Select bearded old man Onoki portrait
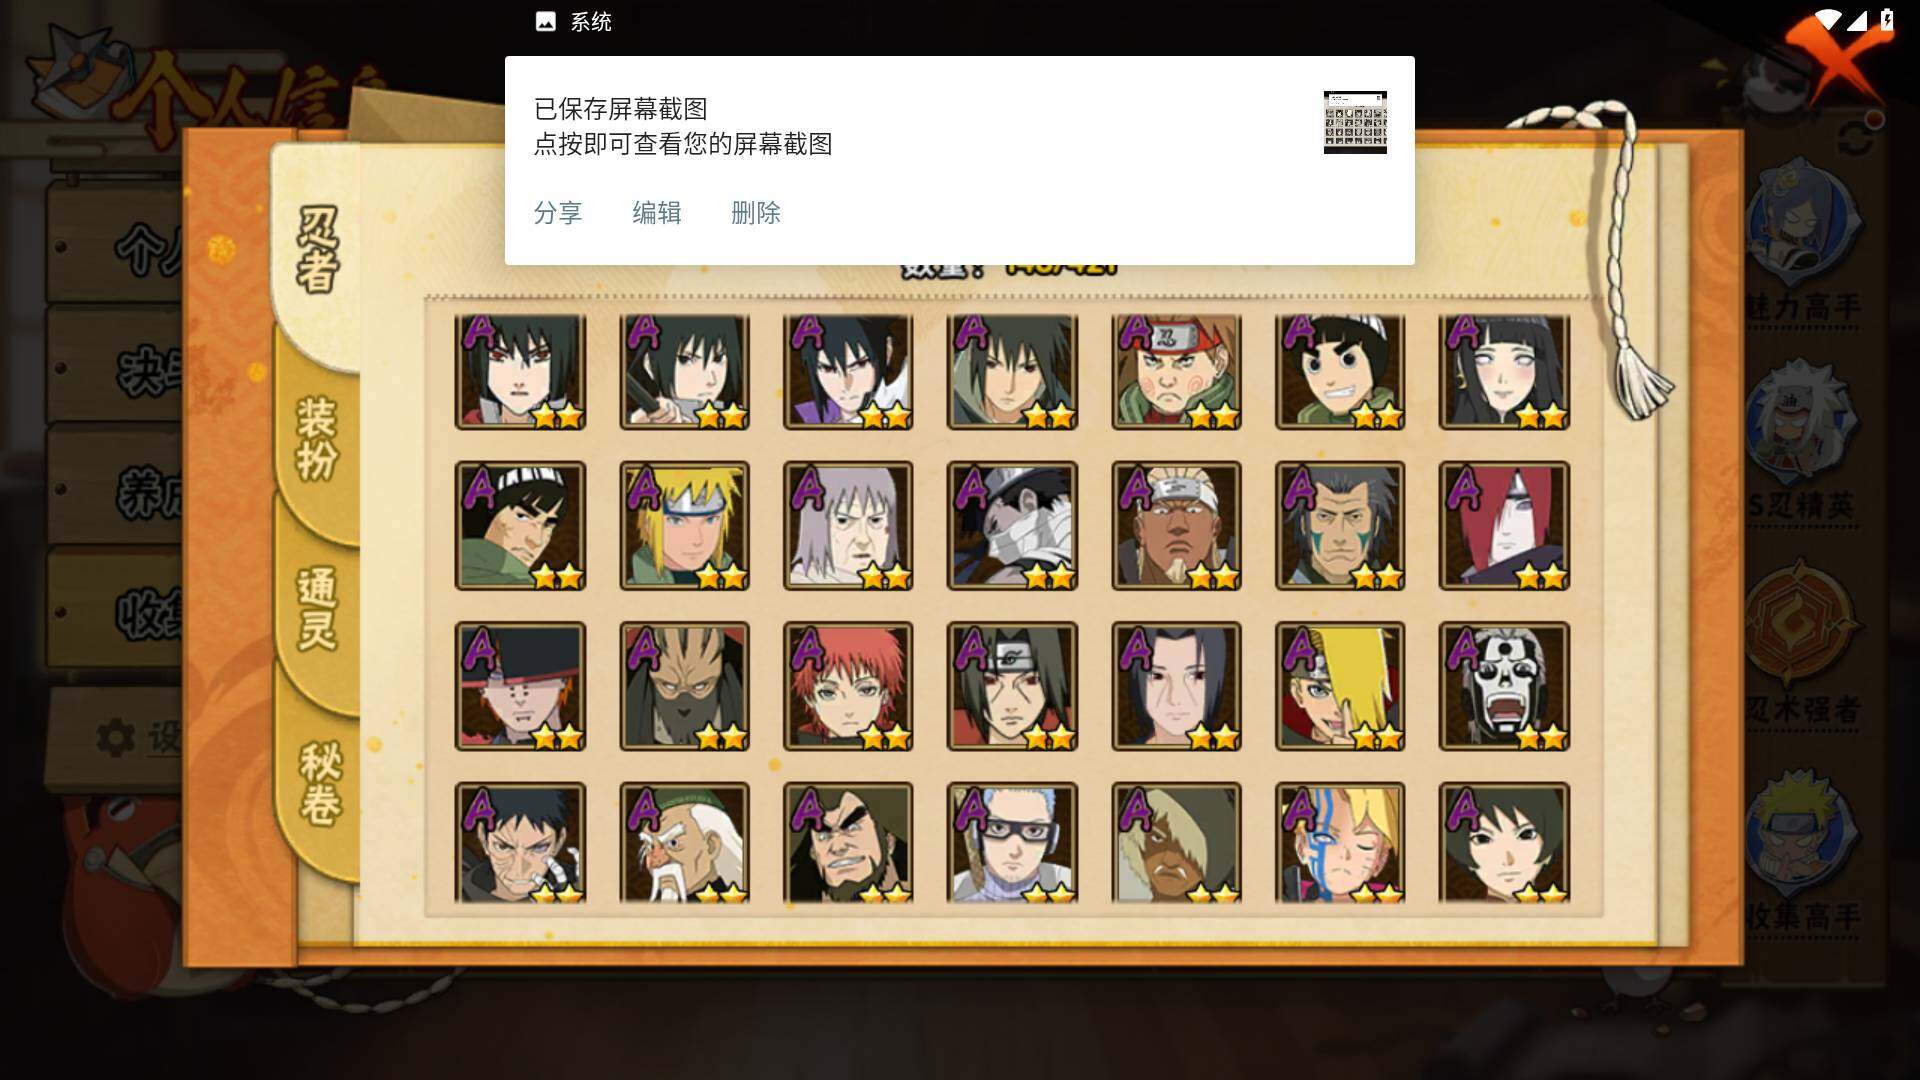Screen dimensions: 1920x1080 684,843
